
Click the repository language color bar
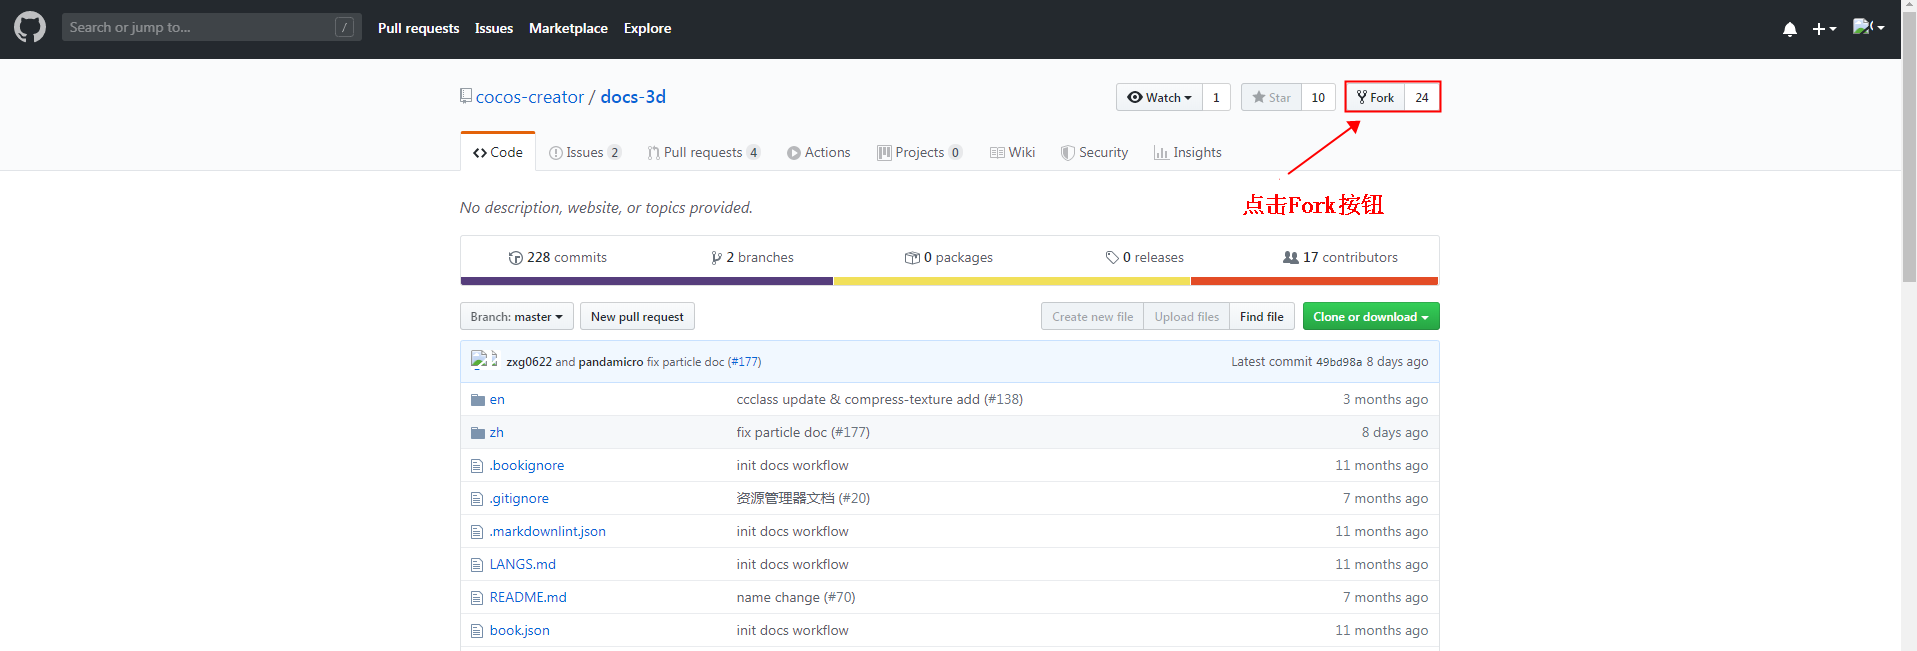pos(949,282)
